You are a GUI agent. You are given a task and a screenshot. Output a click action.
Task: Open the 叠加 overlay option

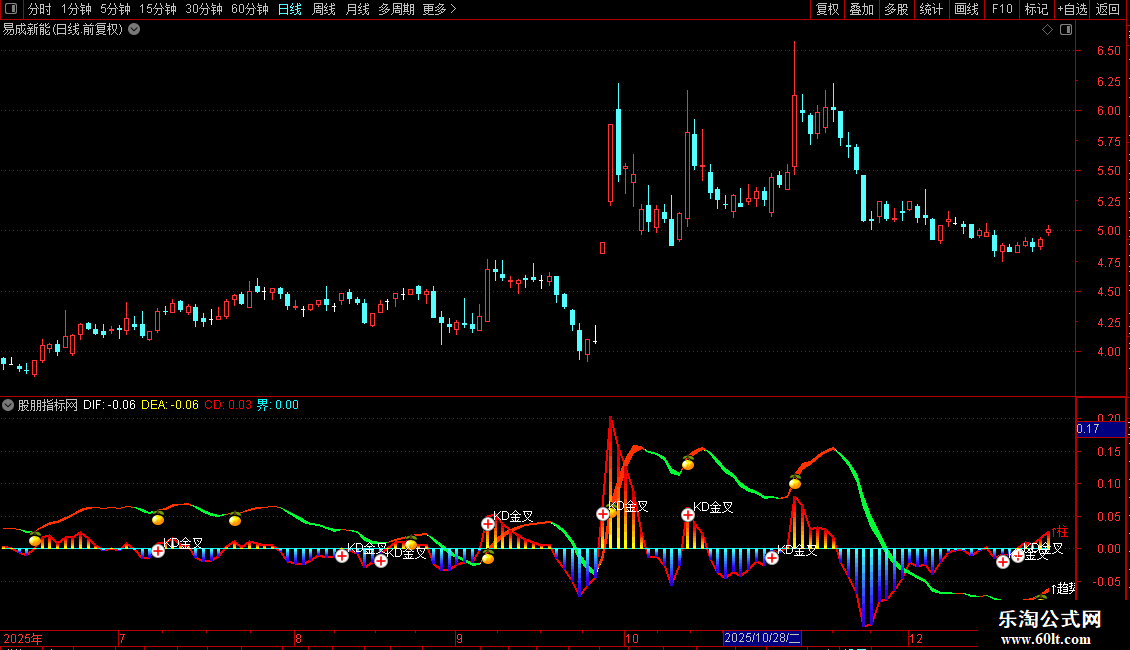point(861,9)
